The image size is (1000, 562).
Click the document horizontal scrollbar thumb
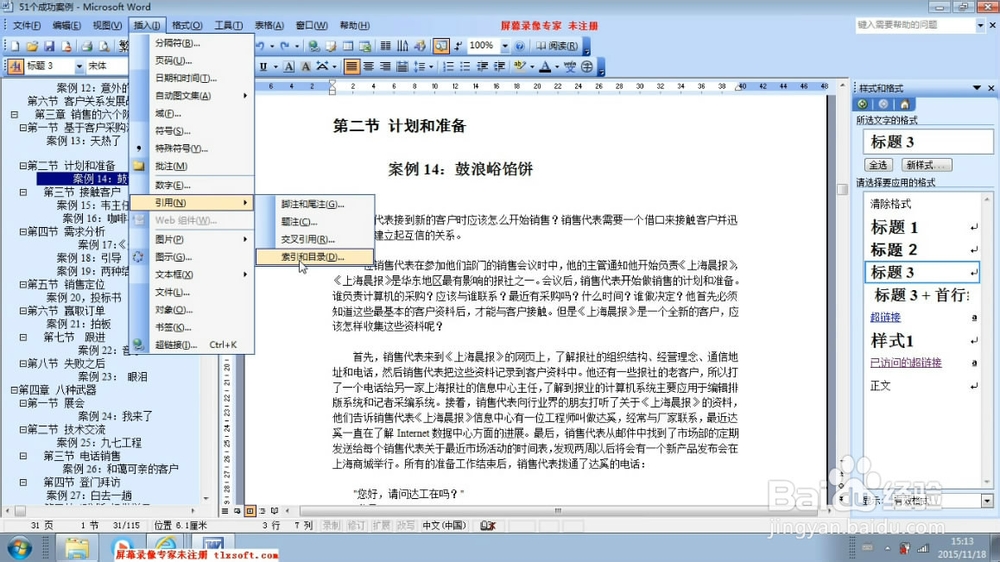pos(558,511)
